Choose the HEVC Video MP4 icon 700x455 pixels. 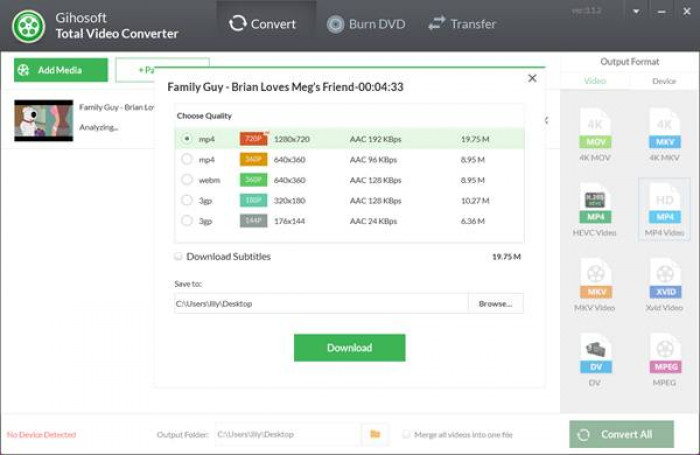[x=595, y=203]
